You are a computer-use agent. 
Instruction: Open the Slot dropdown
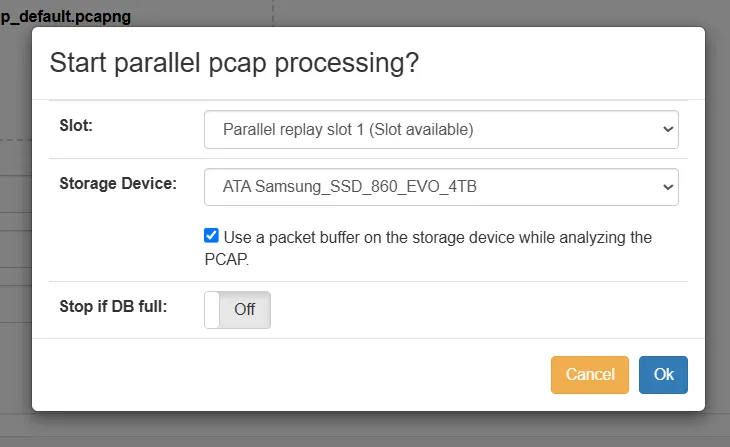coord(441,129)
